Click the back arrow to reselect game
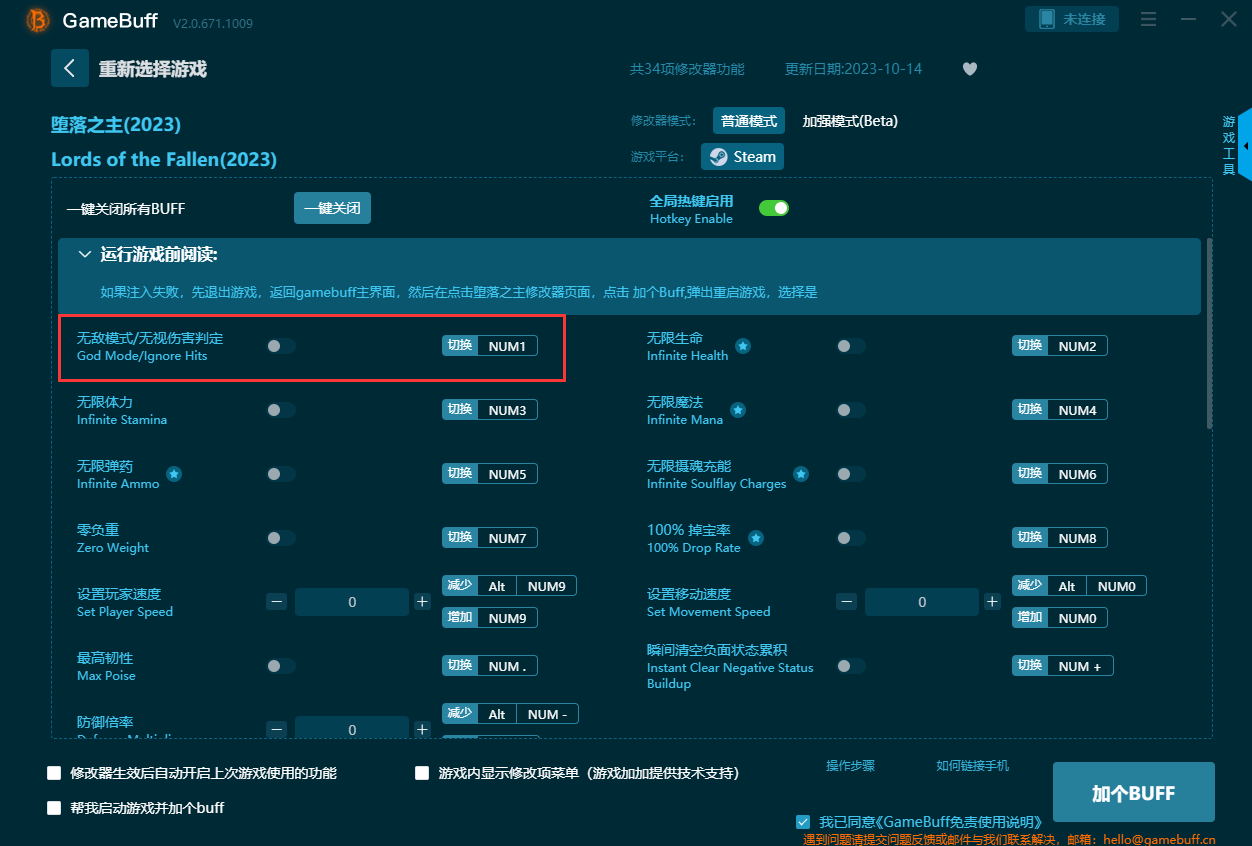Viewport: 1252px width, 846px height. tap(70, 68)
